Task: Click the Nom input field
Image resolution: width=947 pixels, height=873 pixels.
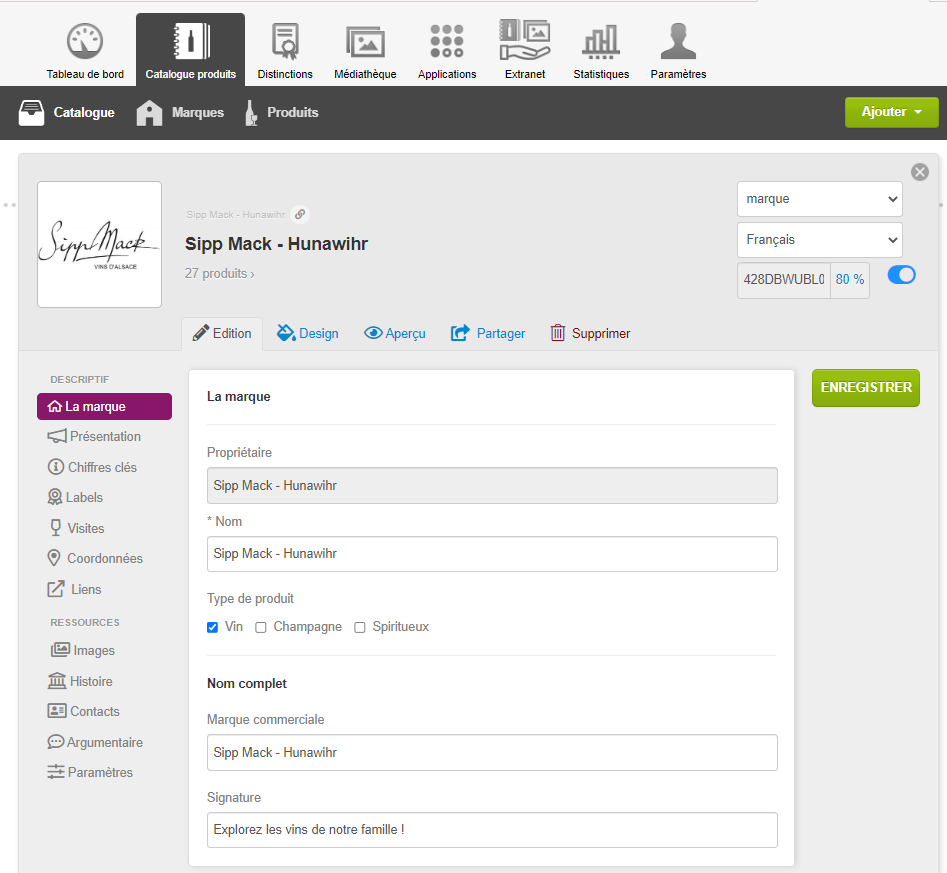Action: [x=492, y=554]
